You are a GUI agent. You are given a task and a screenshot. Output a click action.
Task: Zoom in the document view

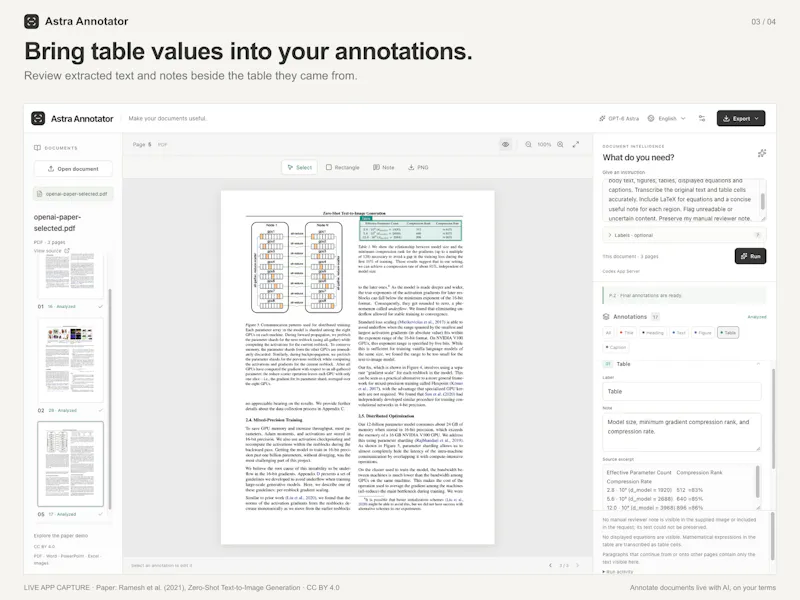[560, 144]
